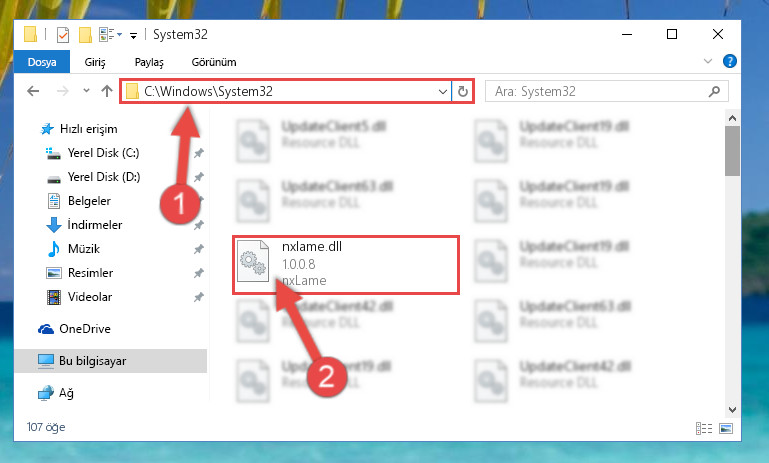The image size is (769, 463).
Task: Click the Properties quick access icon
Action: pyautogui.click(x=63, y=35)
